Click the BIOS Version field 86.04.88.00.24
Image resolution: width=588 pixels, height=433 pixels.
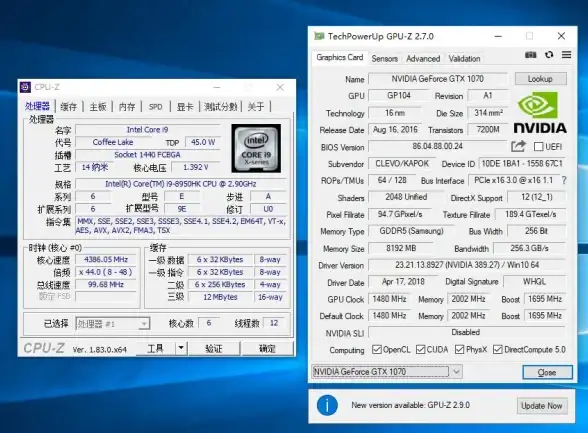click(437, 146)
